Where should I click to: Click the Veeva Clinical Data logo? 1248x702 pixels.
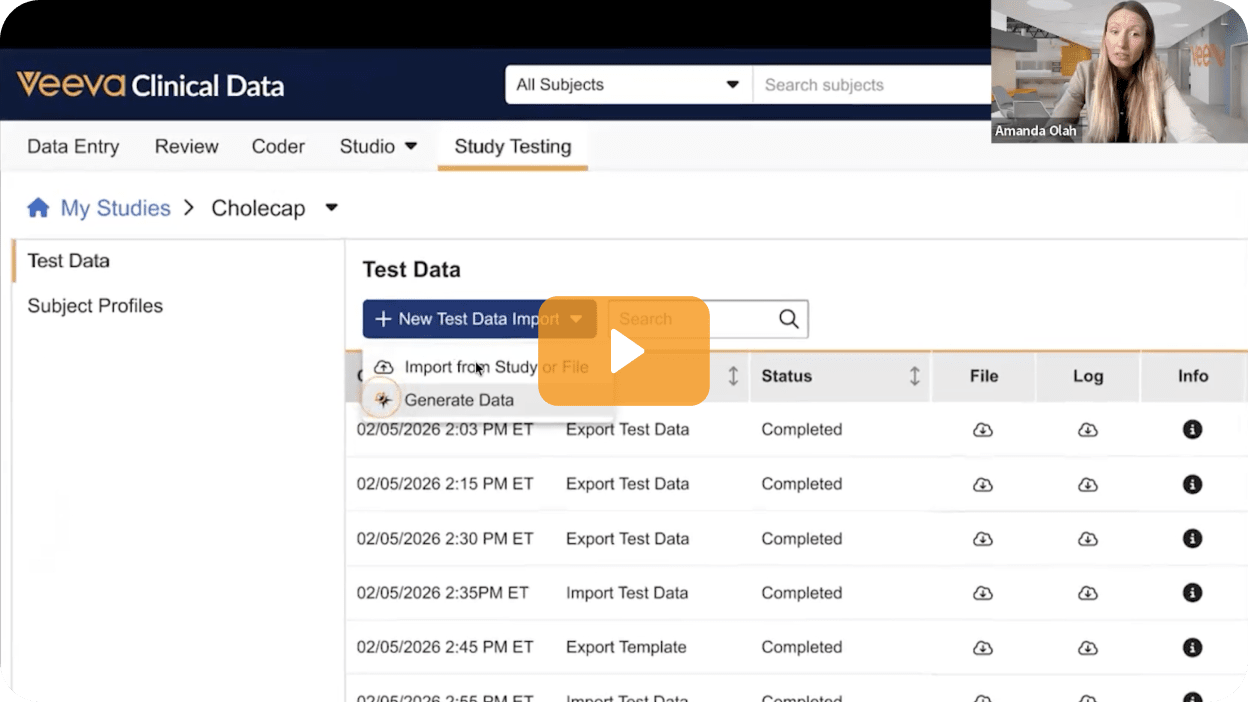click(x=150, y=85)
